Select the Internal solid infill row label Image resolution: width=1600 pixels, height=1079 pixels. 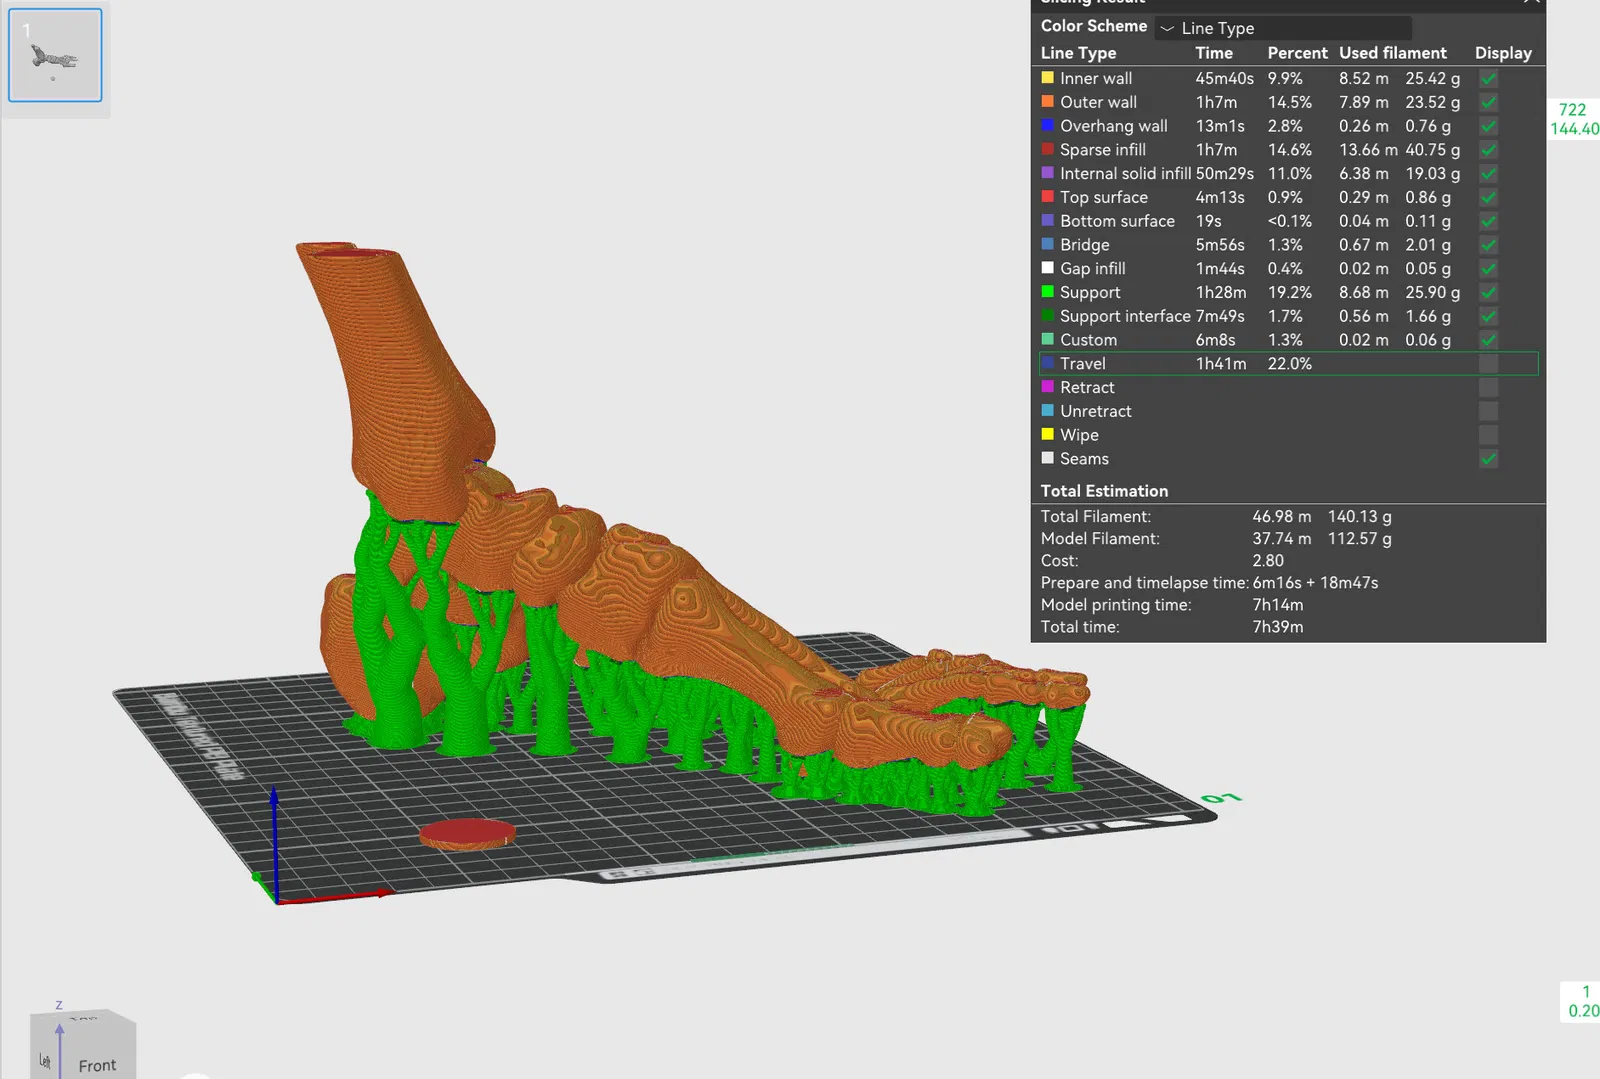[x=1125, y=174]
